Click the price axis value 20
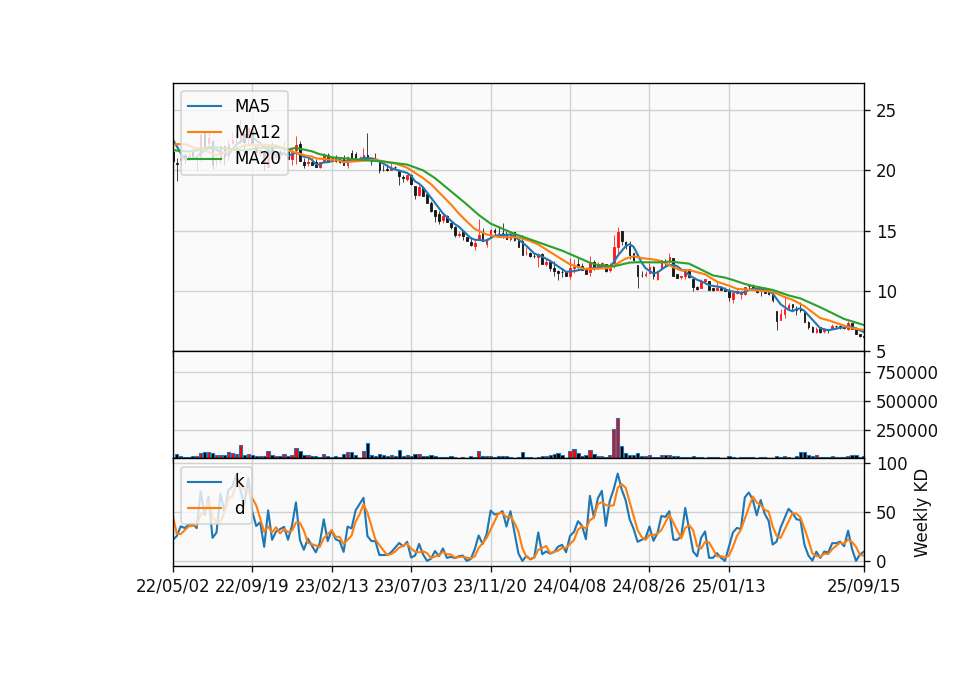 886,171
